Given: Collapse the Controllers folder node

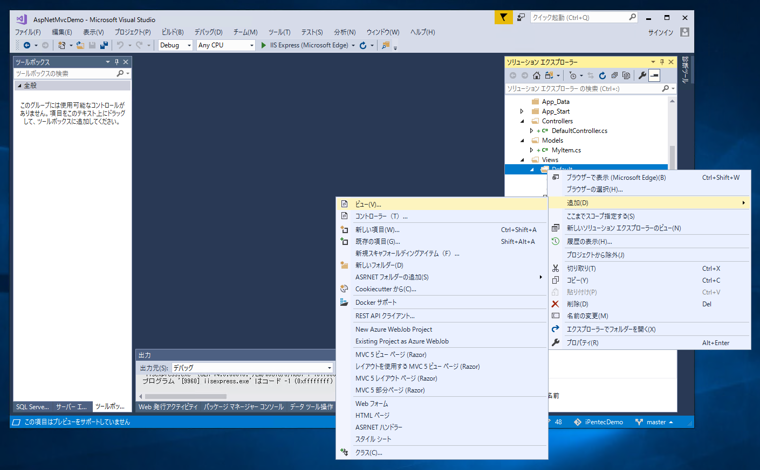Looking at the screenshot, I should tap(522, 121).
